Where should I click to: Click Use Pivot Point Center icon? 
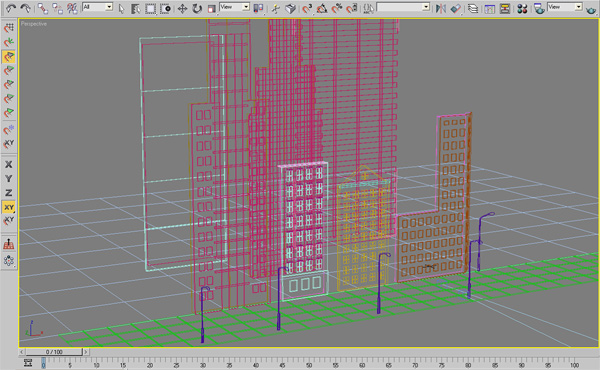[259, 8]
